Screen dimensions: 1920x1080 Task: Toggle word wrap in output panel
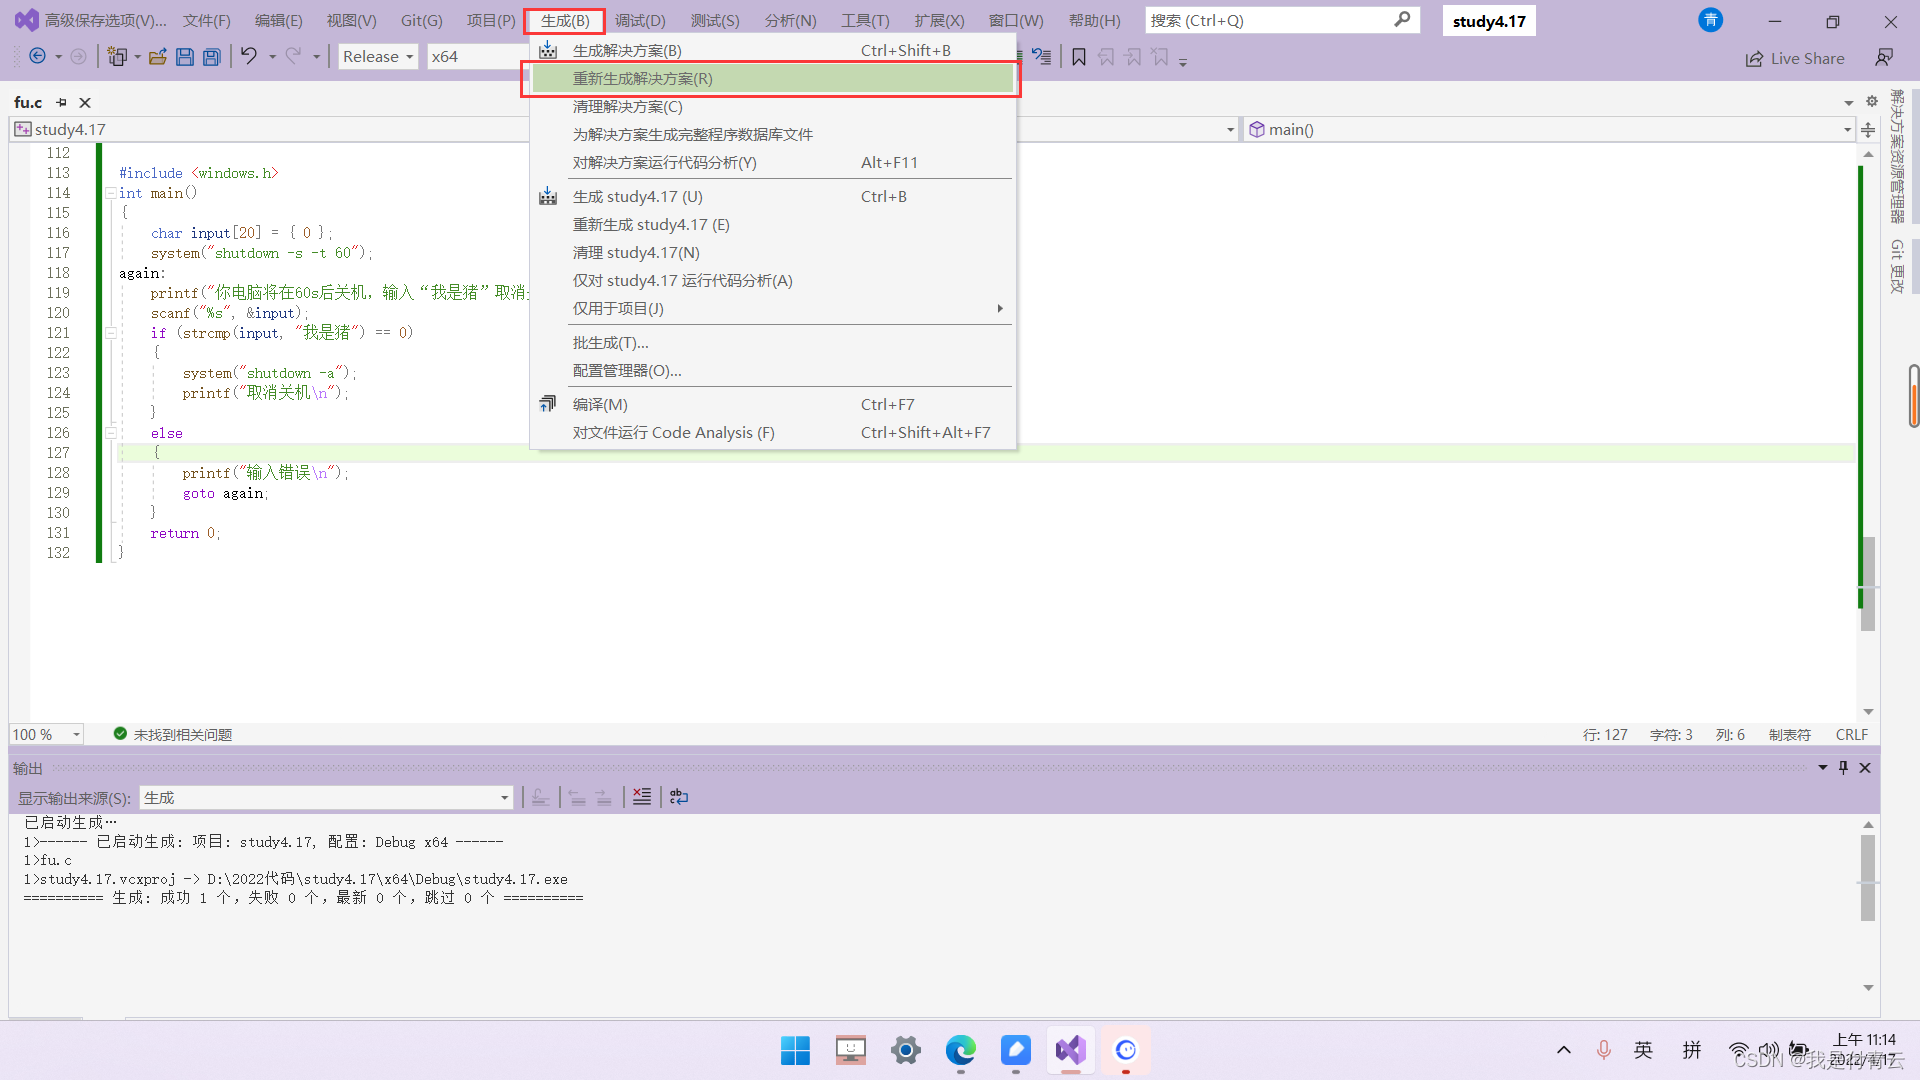(679, 797)
